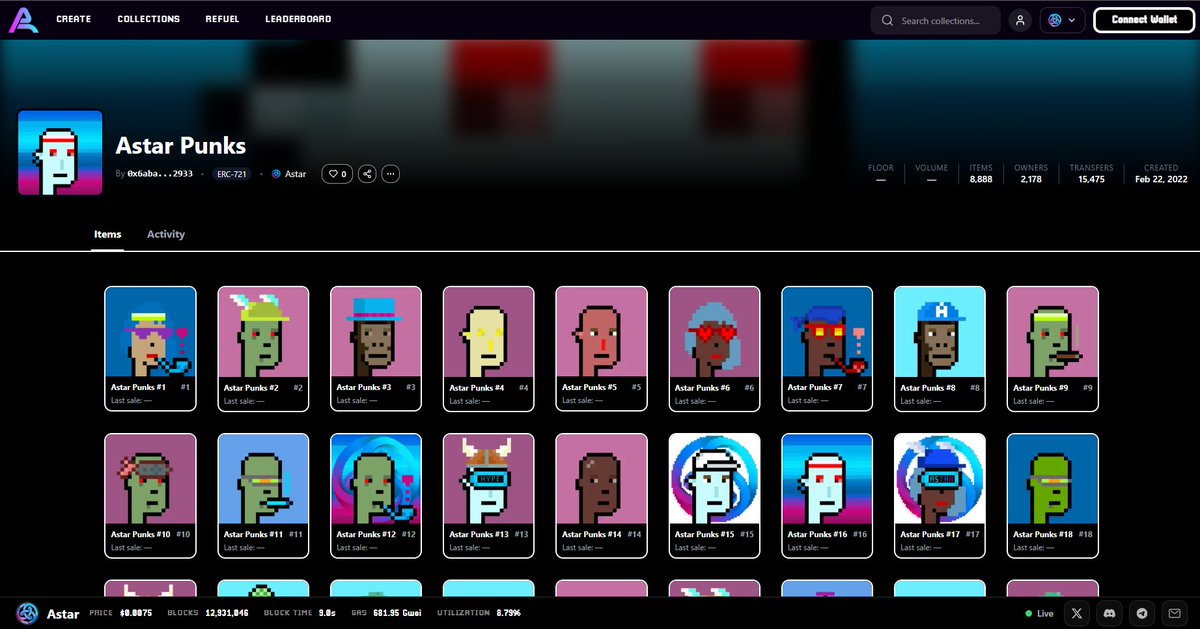Like the collection with heart button

(336, 174)
